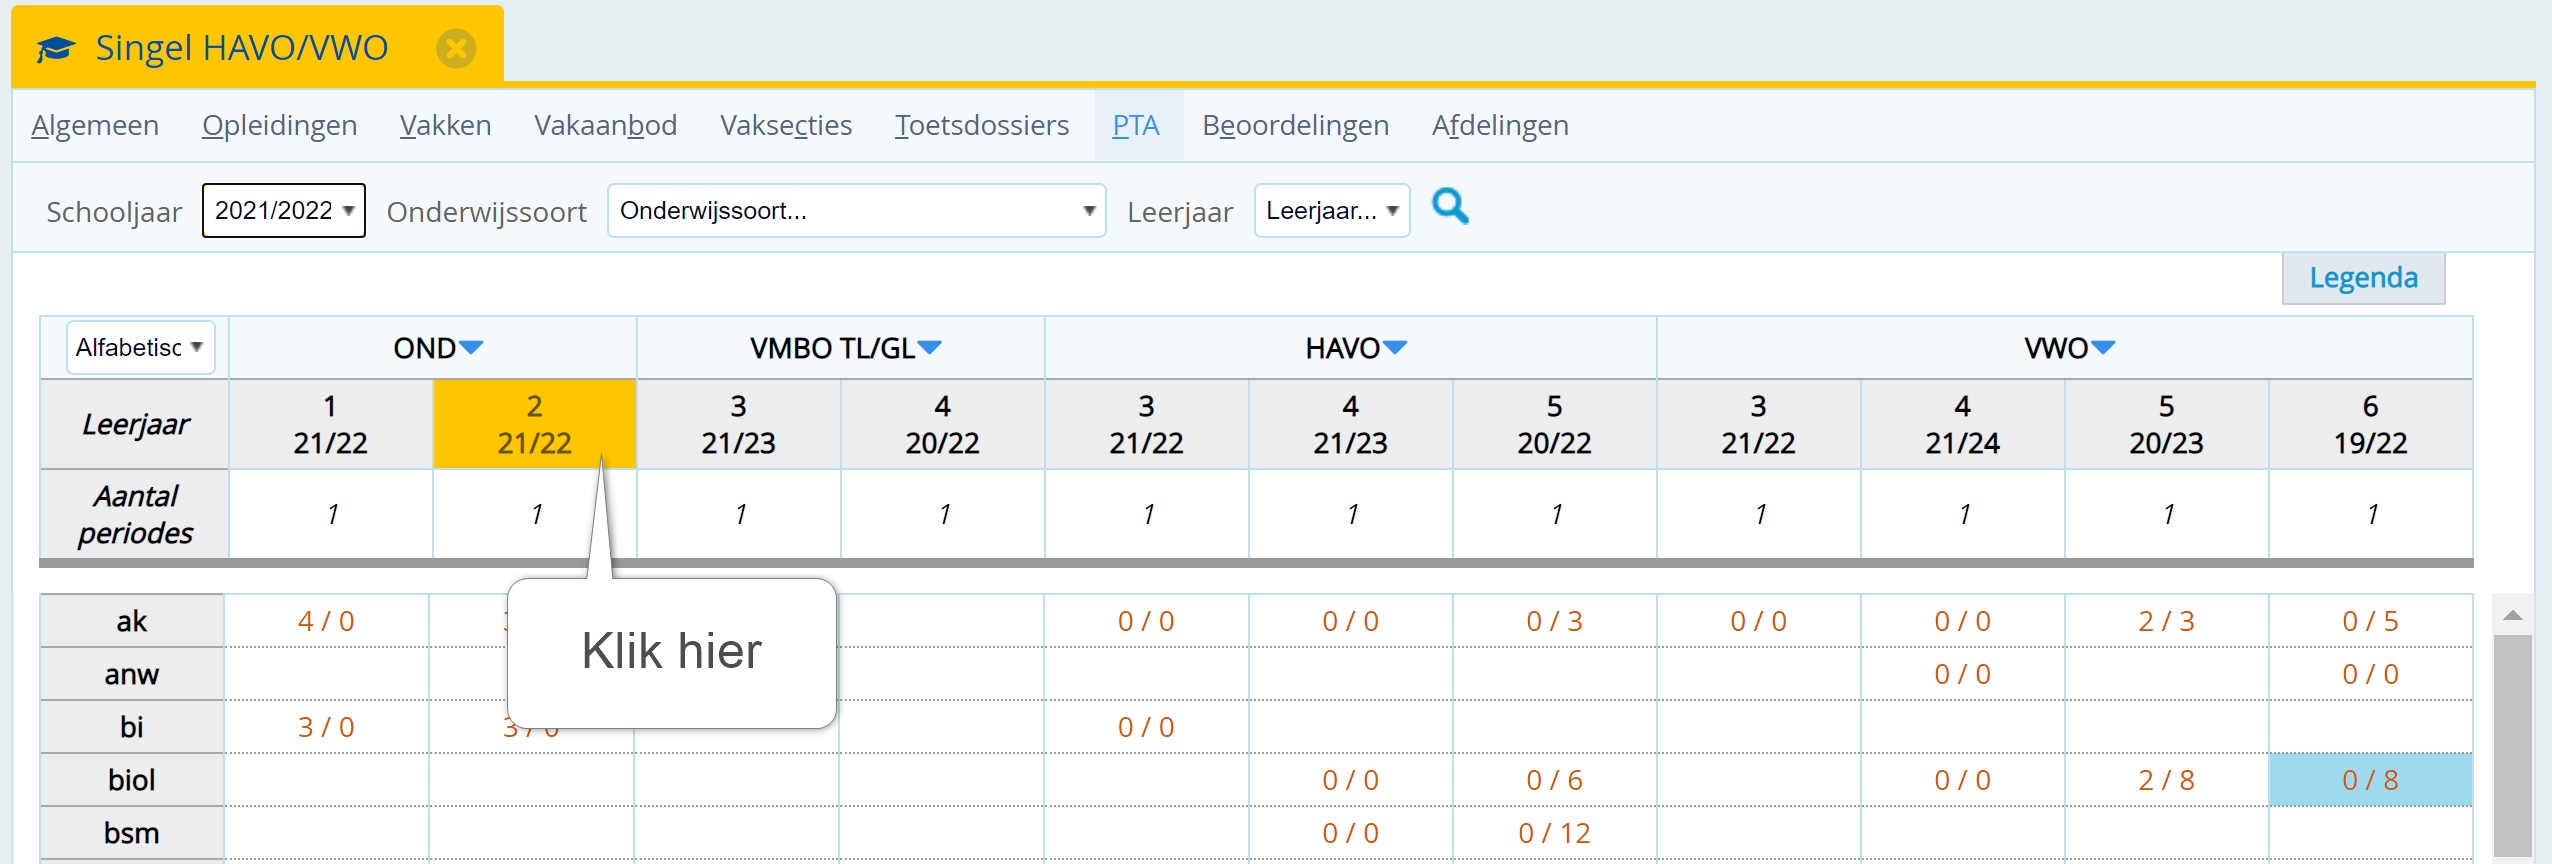Close the Singel HAVO/VWO tab
2552x864 pixels.
(x=456, y=48)
